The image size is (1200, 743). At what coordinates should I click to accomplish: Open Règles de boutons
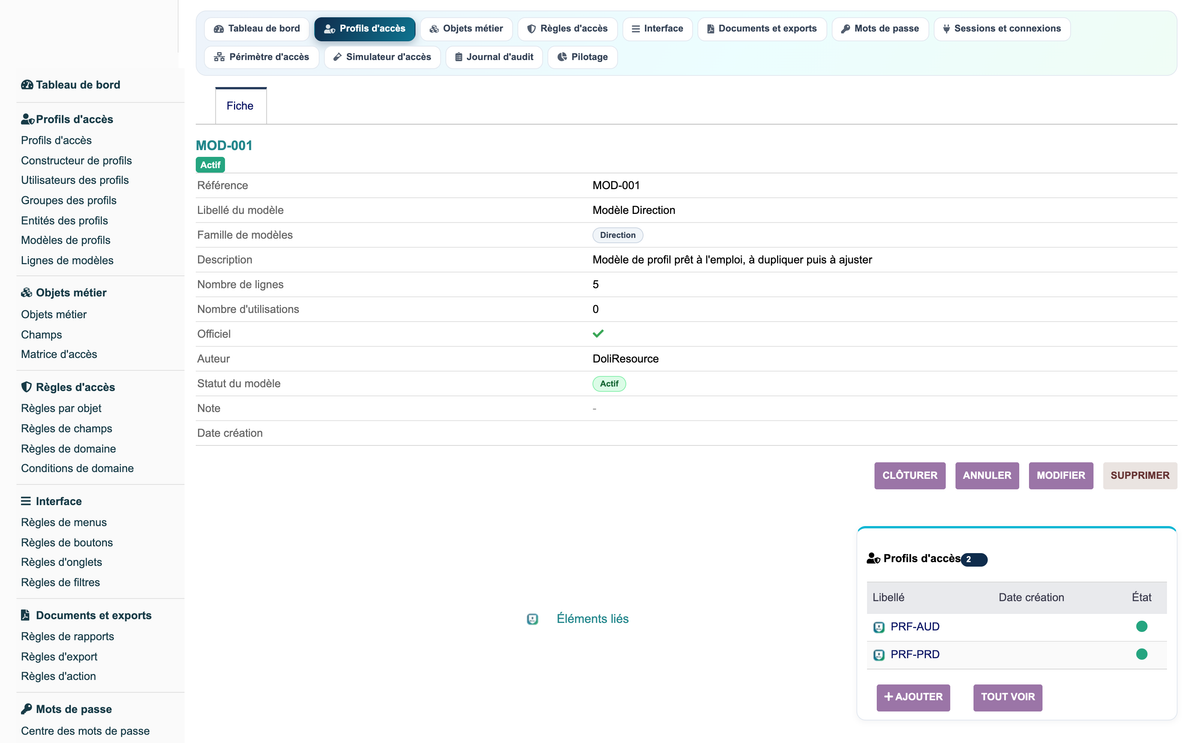point(67,543)
